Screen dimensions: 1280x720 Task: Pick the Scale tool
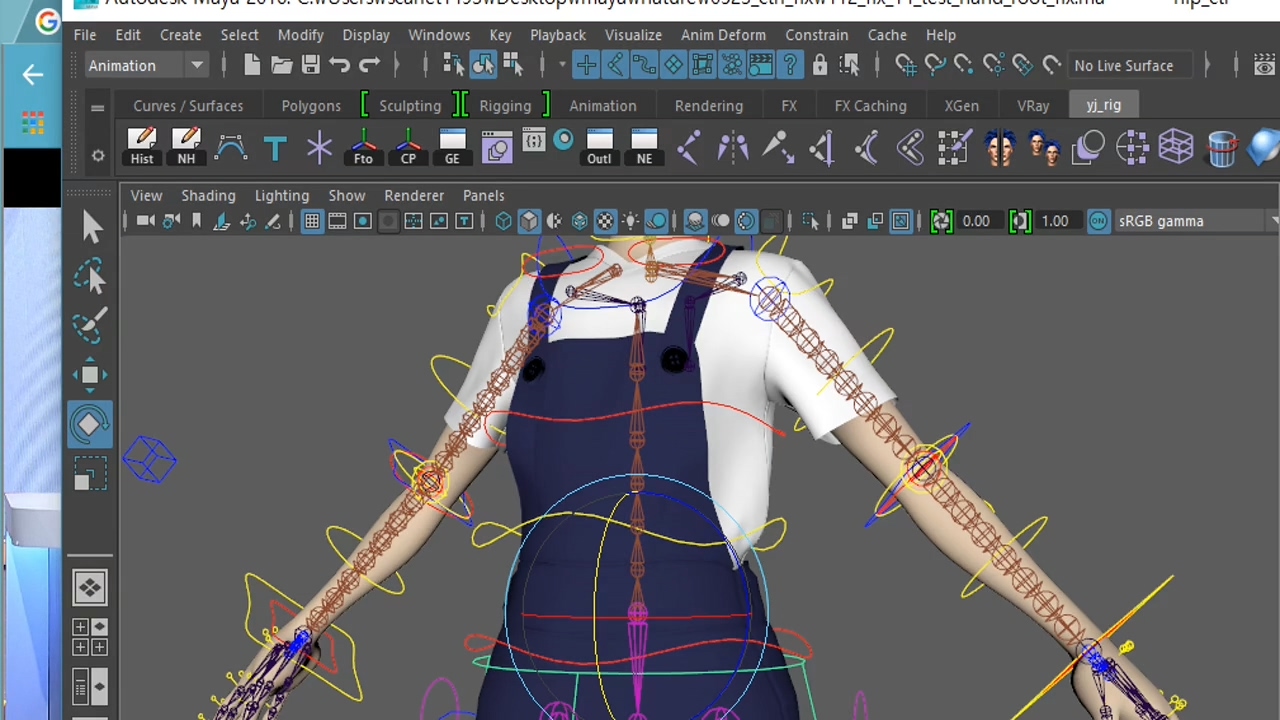click(90, 474)
